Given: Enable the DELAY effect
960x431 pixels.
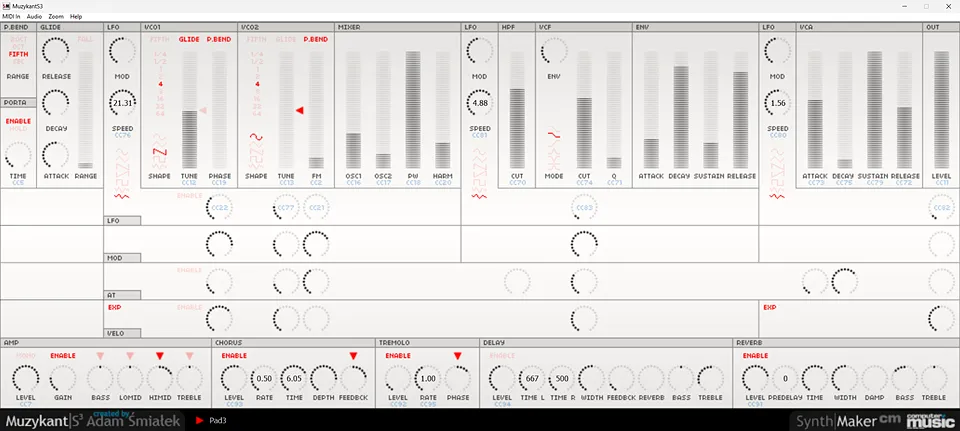Looking at the screenshot, I should [x=502, y=356].
